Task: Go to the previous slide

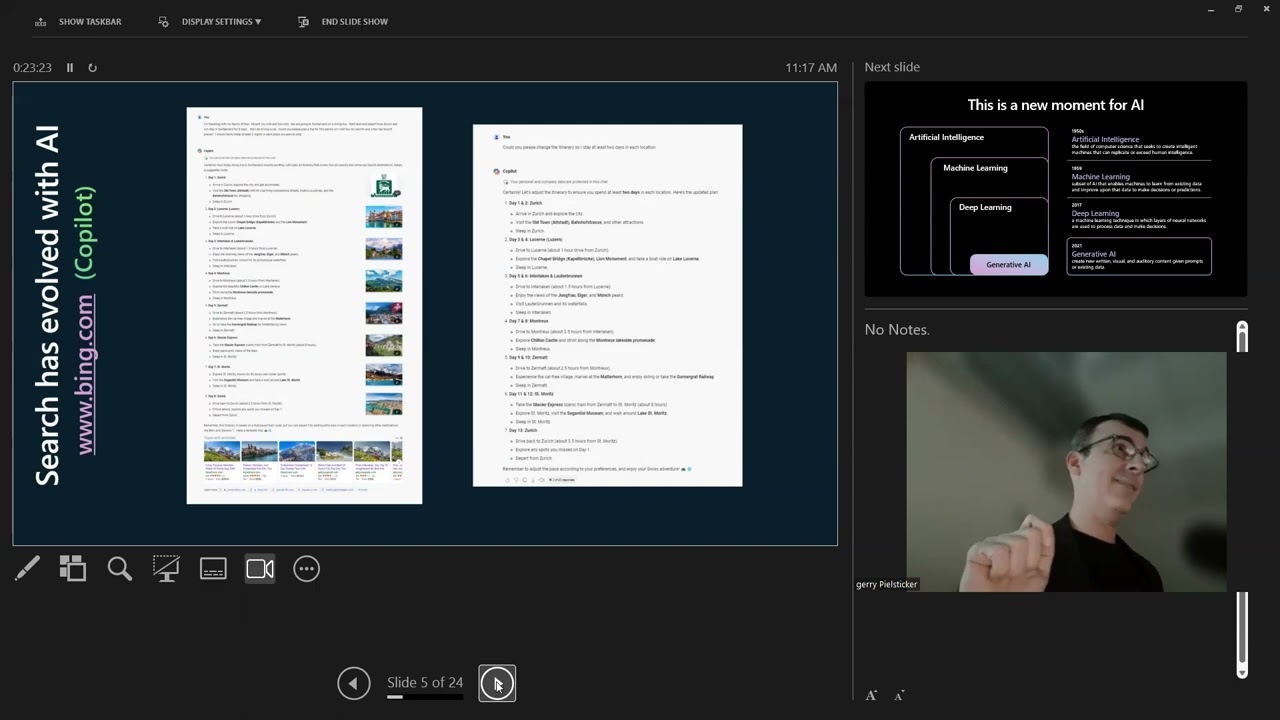Action: pos(353,683)
